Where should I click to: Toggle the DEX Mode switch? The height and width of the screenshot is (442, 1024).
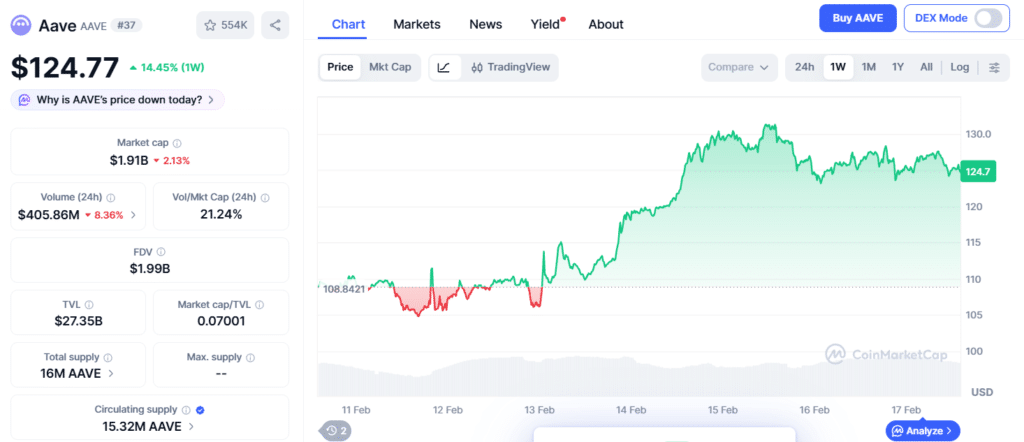coord(987,18)
